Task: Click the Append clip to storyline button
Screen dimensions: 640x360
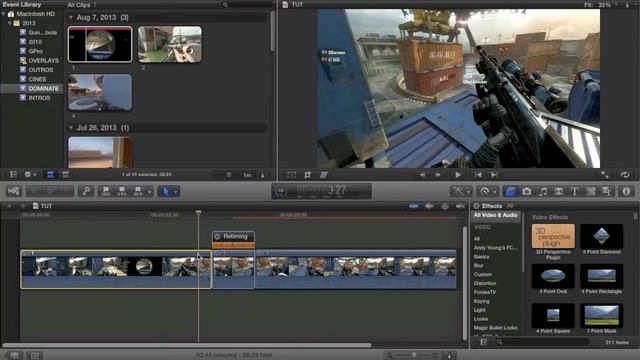Action: 138,191
